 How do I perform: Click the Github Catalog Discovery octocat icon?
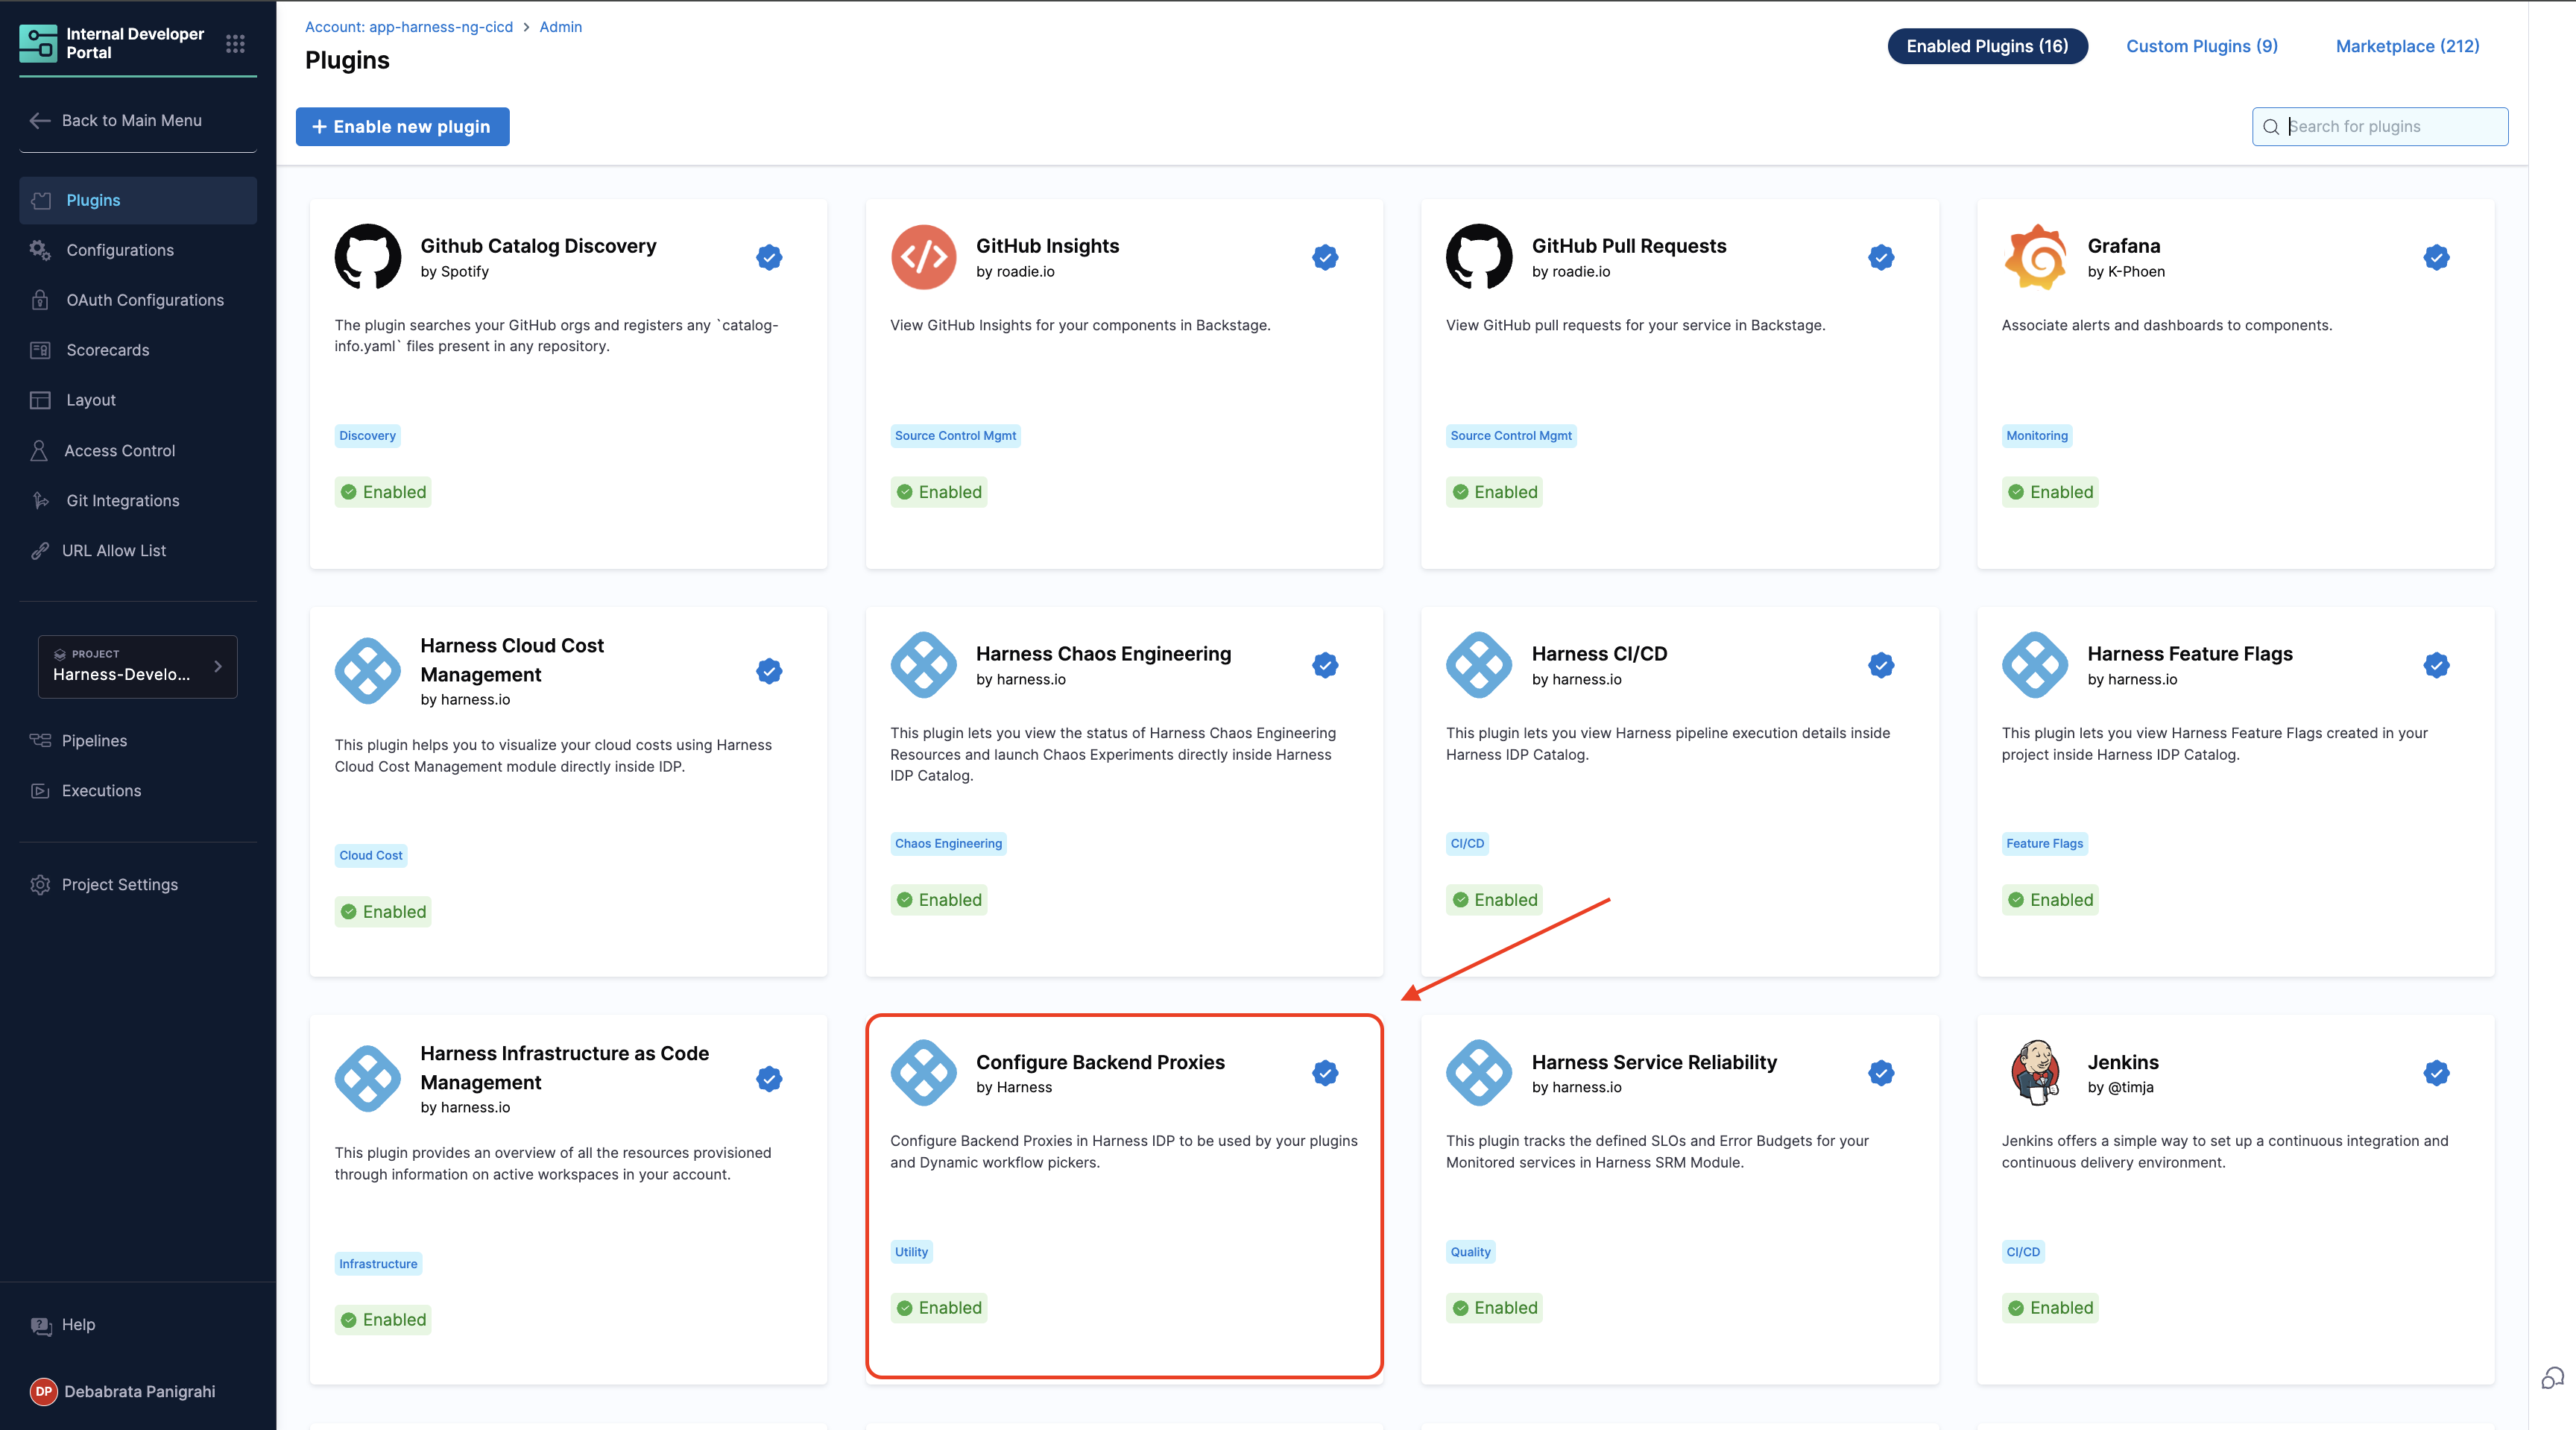coord(368,257)
